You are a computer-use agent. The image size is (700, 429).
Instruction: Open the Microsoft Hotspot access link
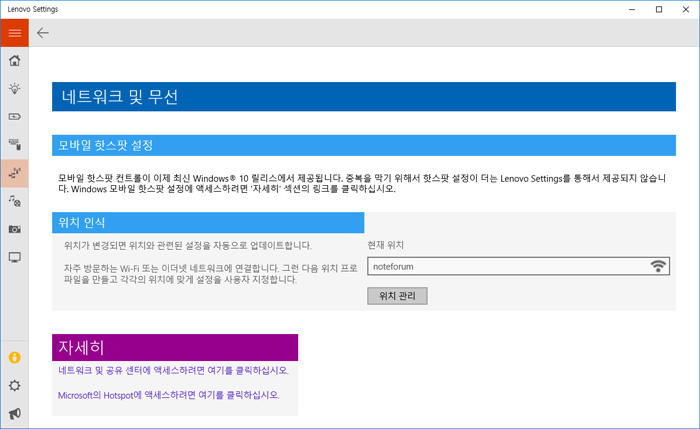(169, 395)
